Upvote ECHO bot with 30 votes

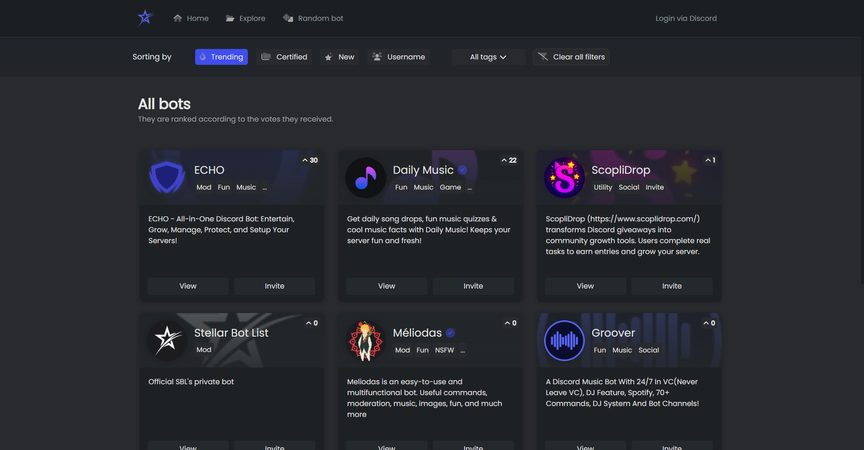click(x=310, y=160)
